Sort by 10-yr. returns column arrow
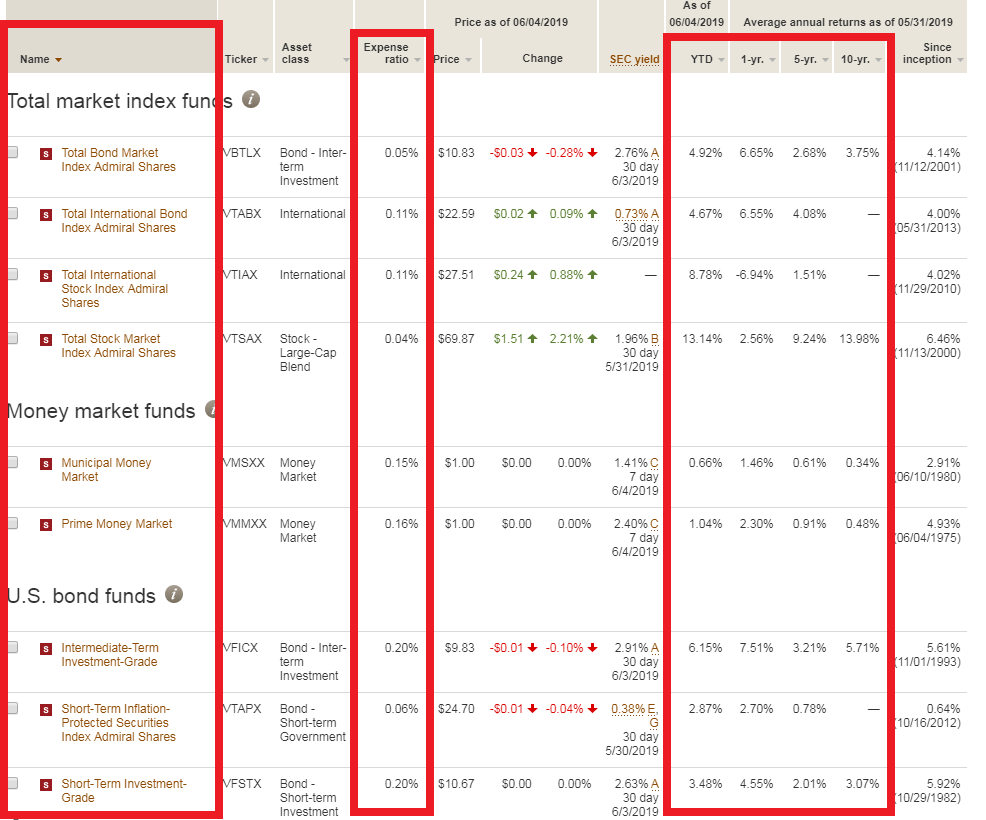This screenshot has width=986, height=820. (878, 60)
